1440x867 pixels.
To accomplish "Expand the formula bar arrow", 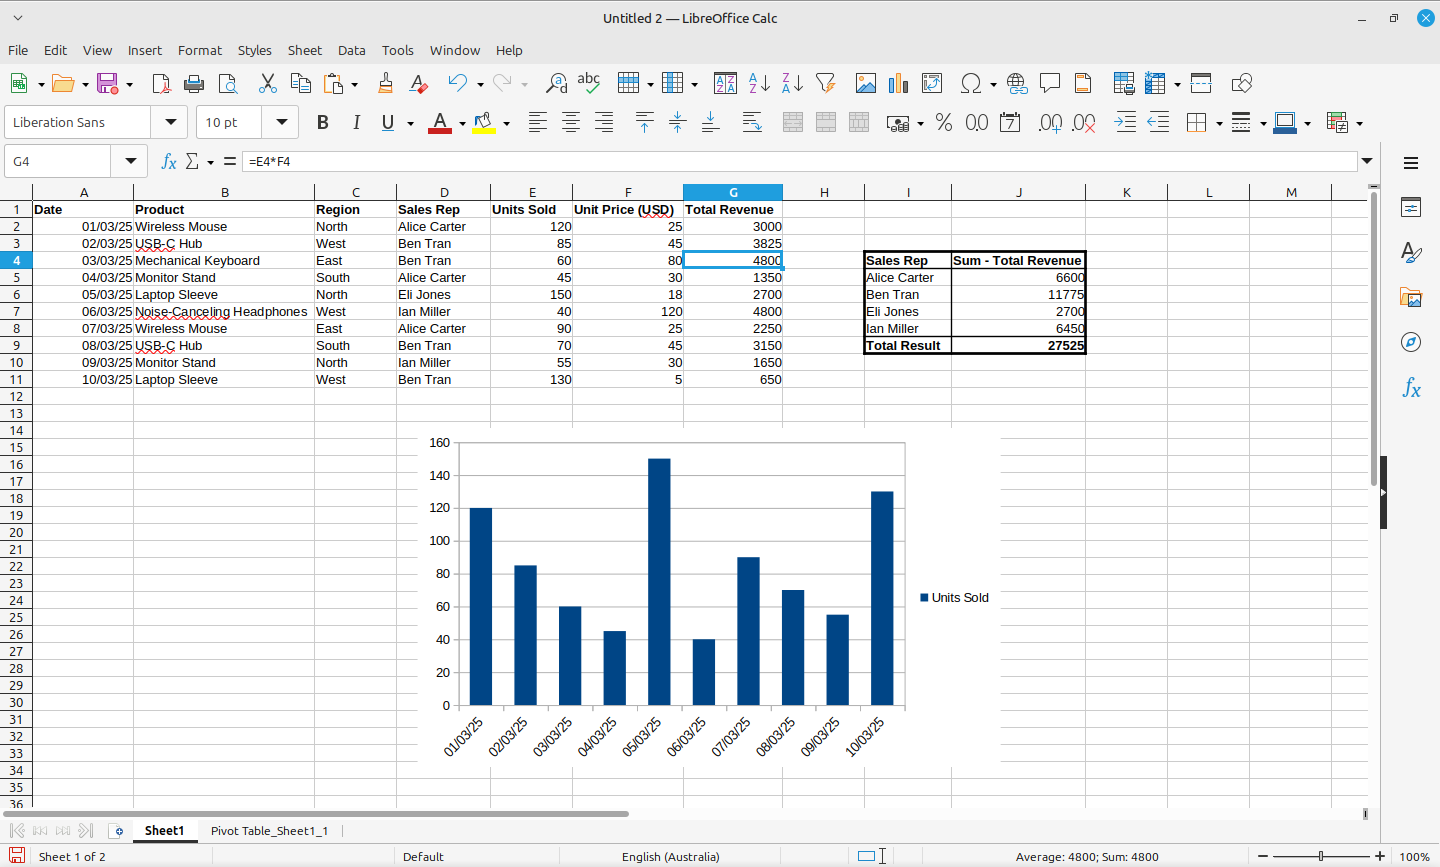I will click(1367, 161).
